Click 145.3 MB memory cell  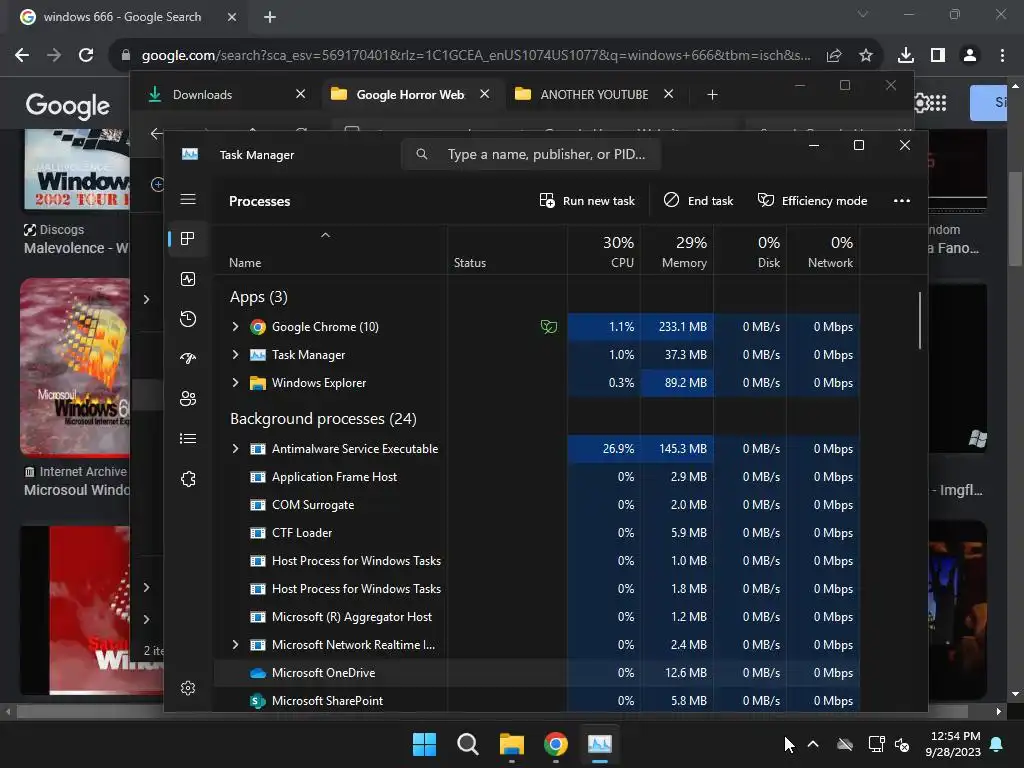[677, 449]
